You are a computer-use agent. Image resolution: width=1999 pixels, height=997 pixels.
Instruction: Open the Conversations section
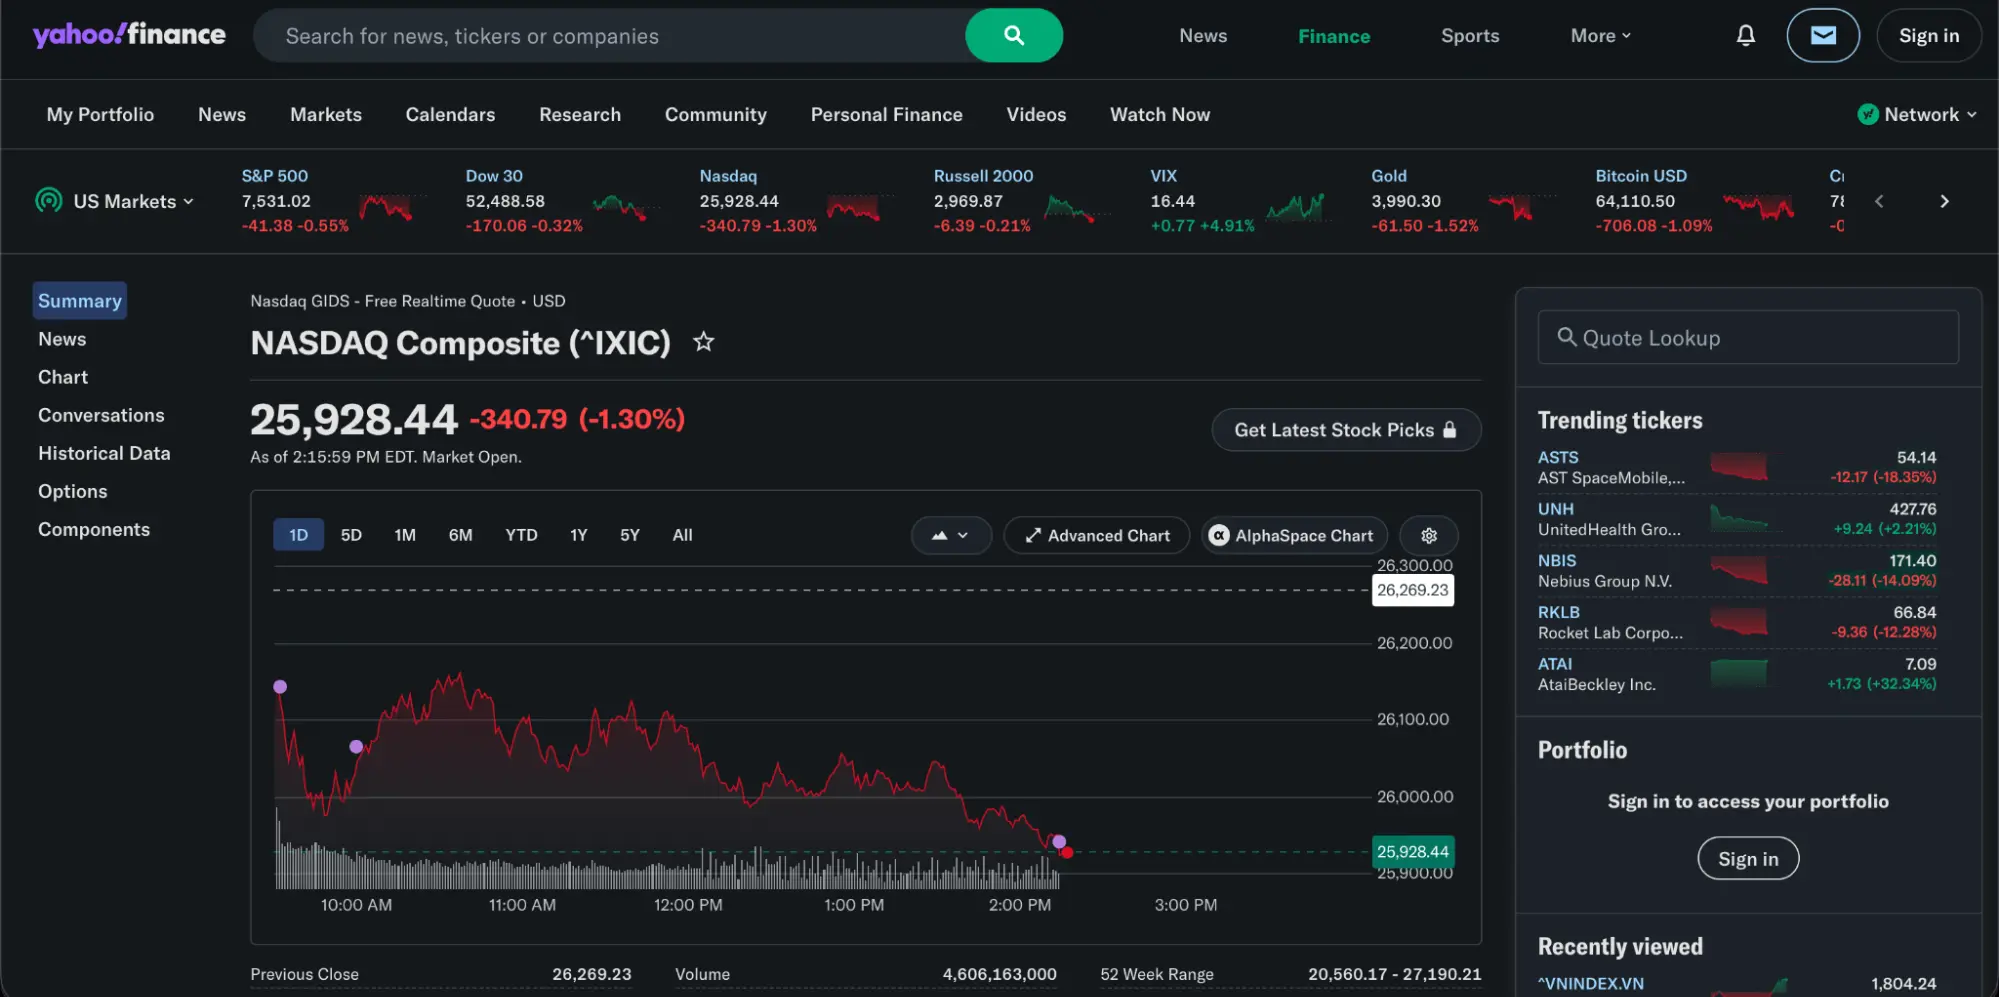click(x=101, y=415)
